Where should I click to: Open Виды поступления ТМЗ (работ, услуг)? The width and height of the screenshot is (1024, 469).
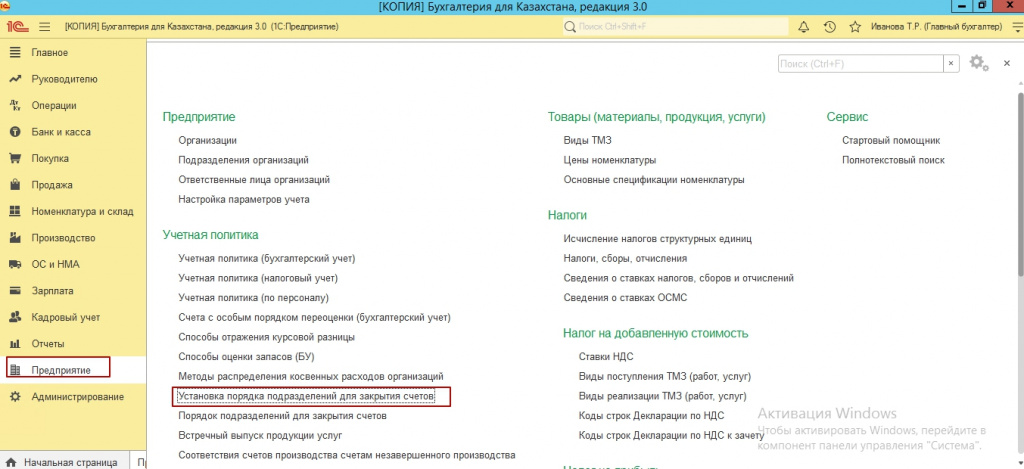665,376
